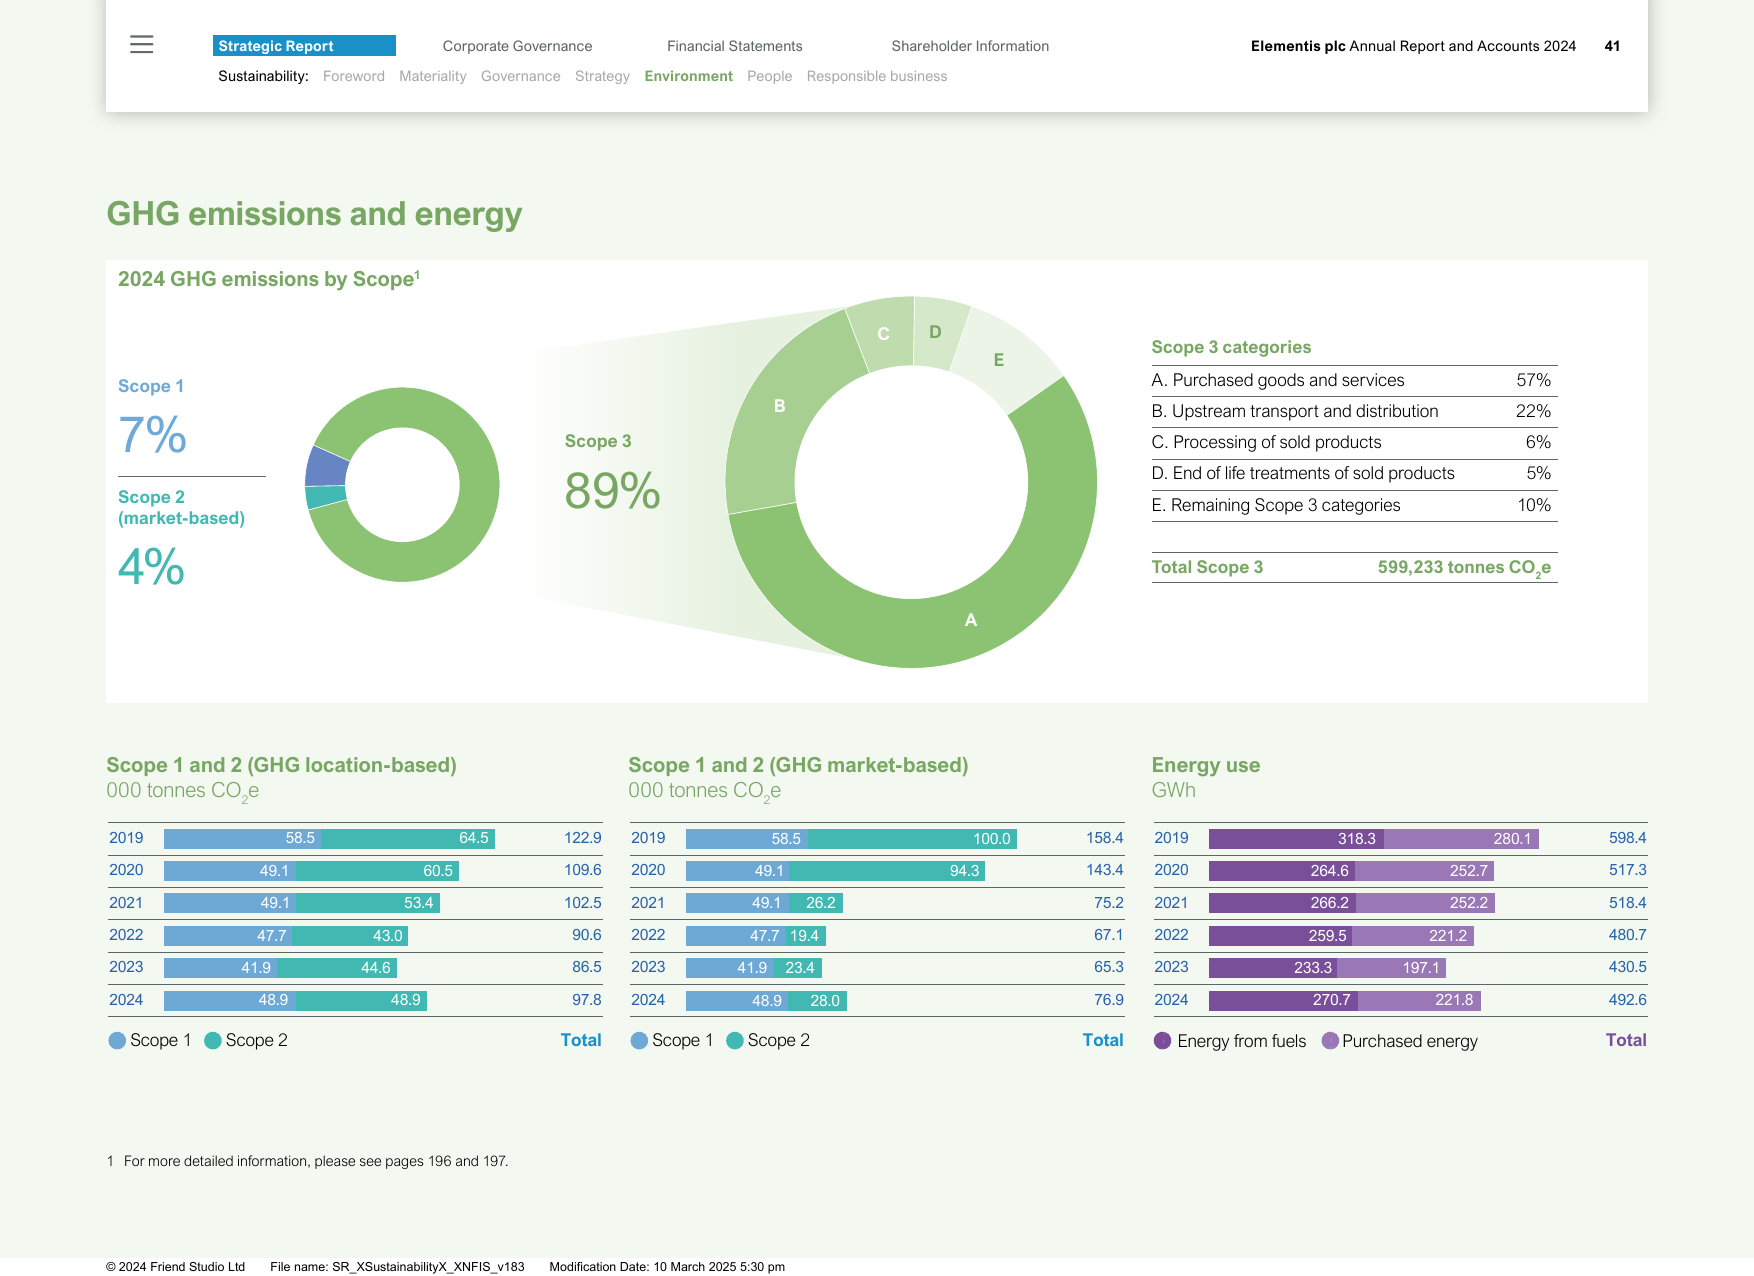Click the 122.9 total in location-based chart

583,838
